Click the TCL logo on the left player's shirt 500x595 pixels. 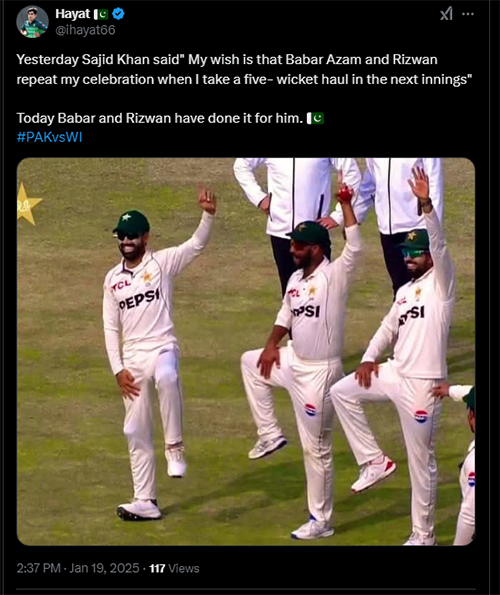click(x=121, y=285)
